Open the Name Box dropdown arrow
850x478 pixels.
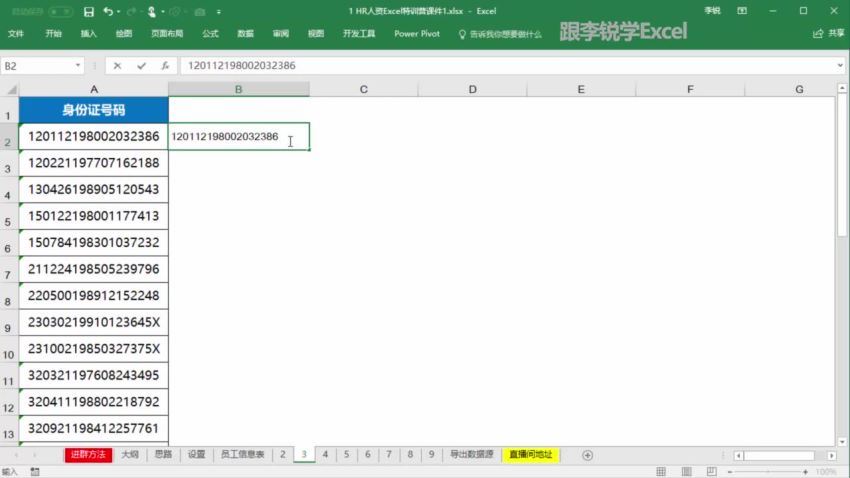point(78,66)
